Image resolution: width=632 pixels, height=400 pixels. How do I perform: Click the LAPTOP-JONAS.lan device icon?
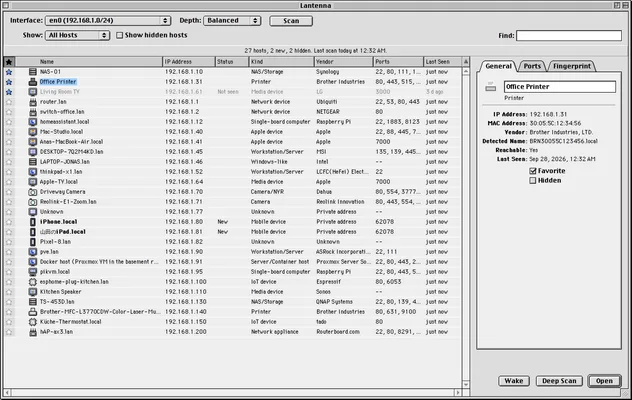(x=33, y=162)
